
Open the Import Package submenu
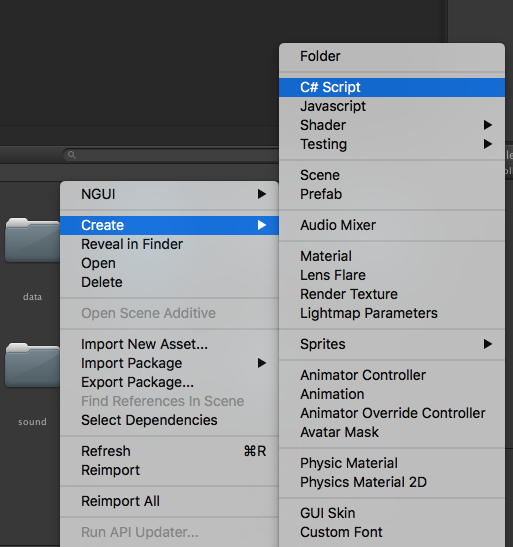click(169, 363)
